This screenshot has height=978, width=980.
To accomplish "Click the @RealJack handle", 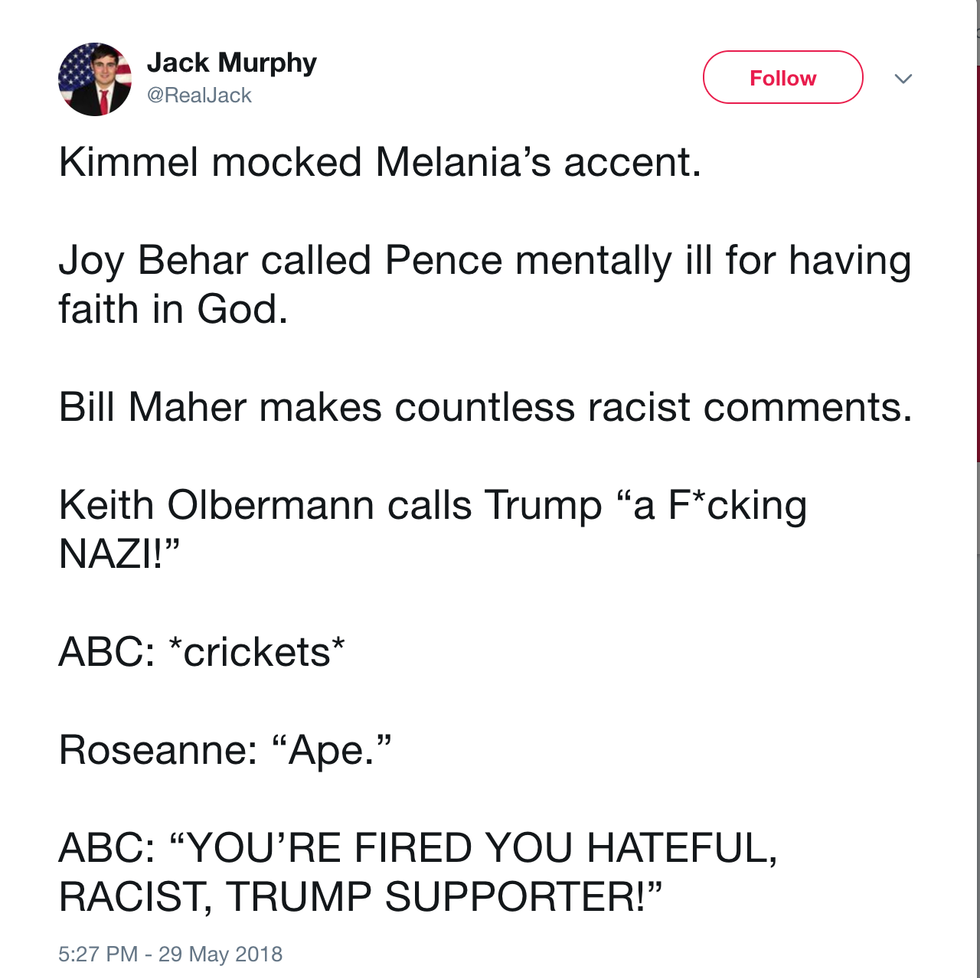I will pyautogui.click(x=199, y=96).
